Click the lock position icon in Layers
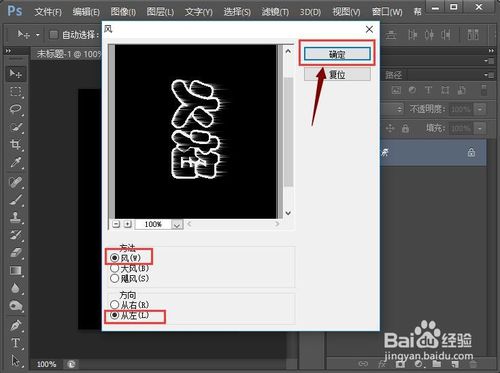 coord(390,128)
